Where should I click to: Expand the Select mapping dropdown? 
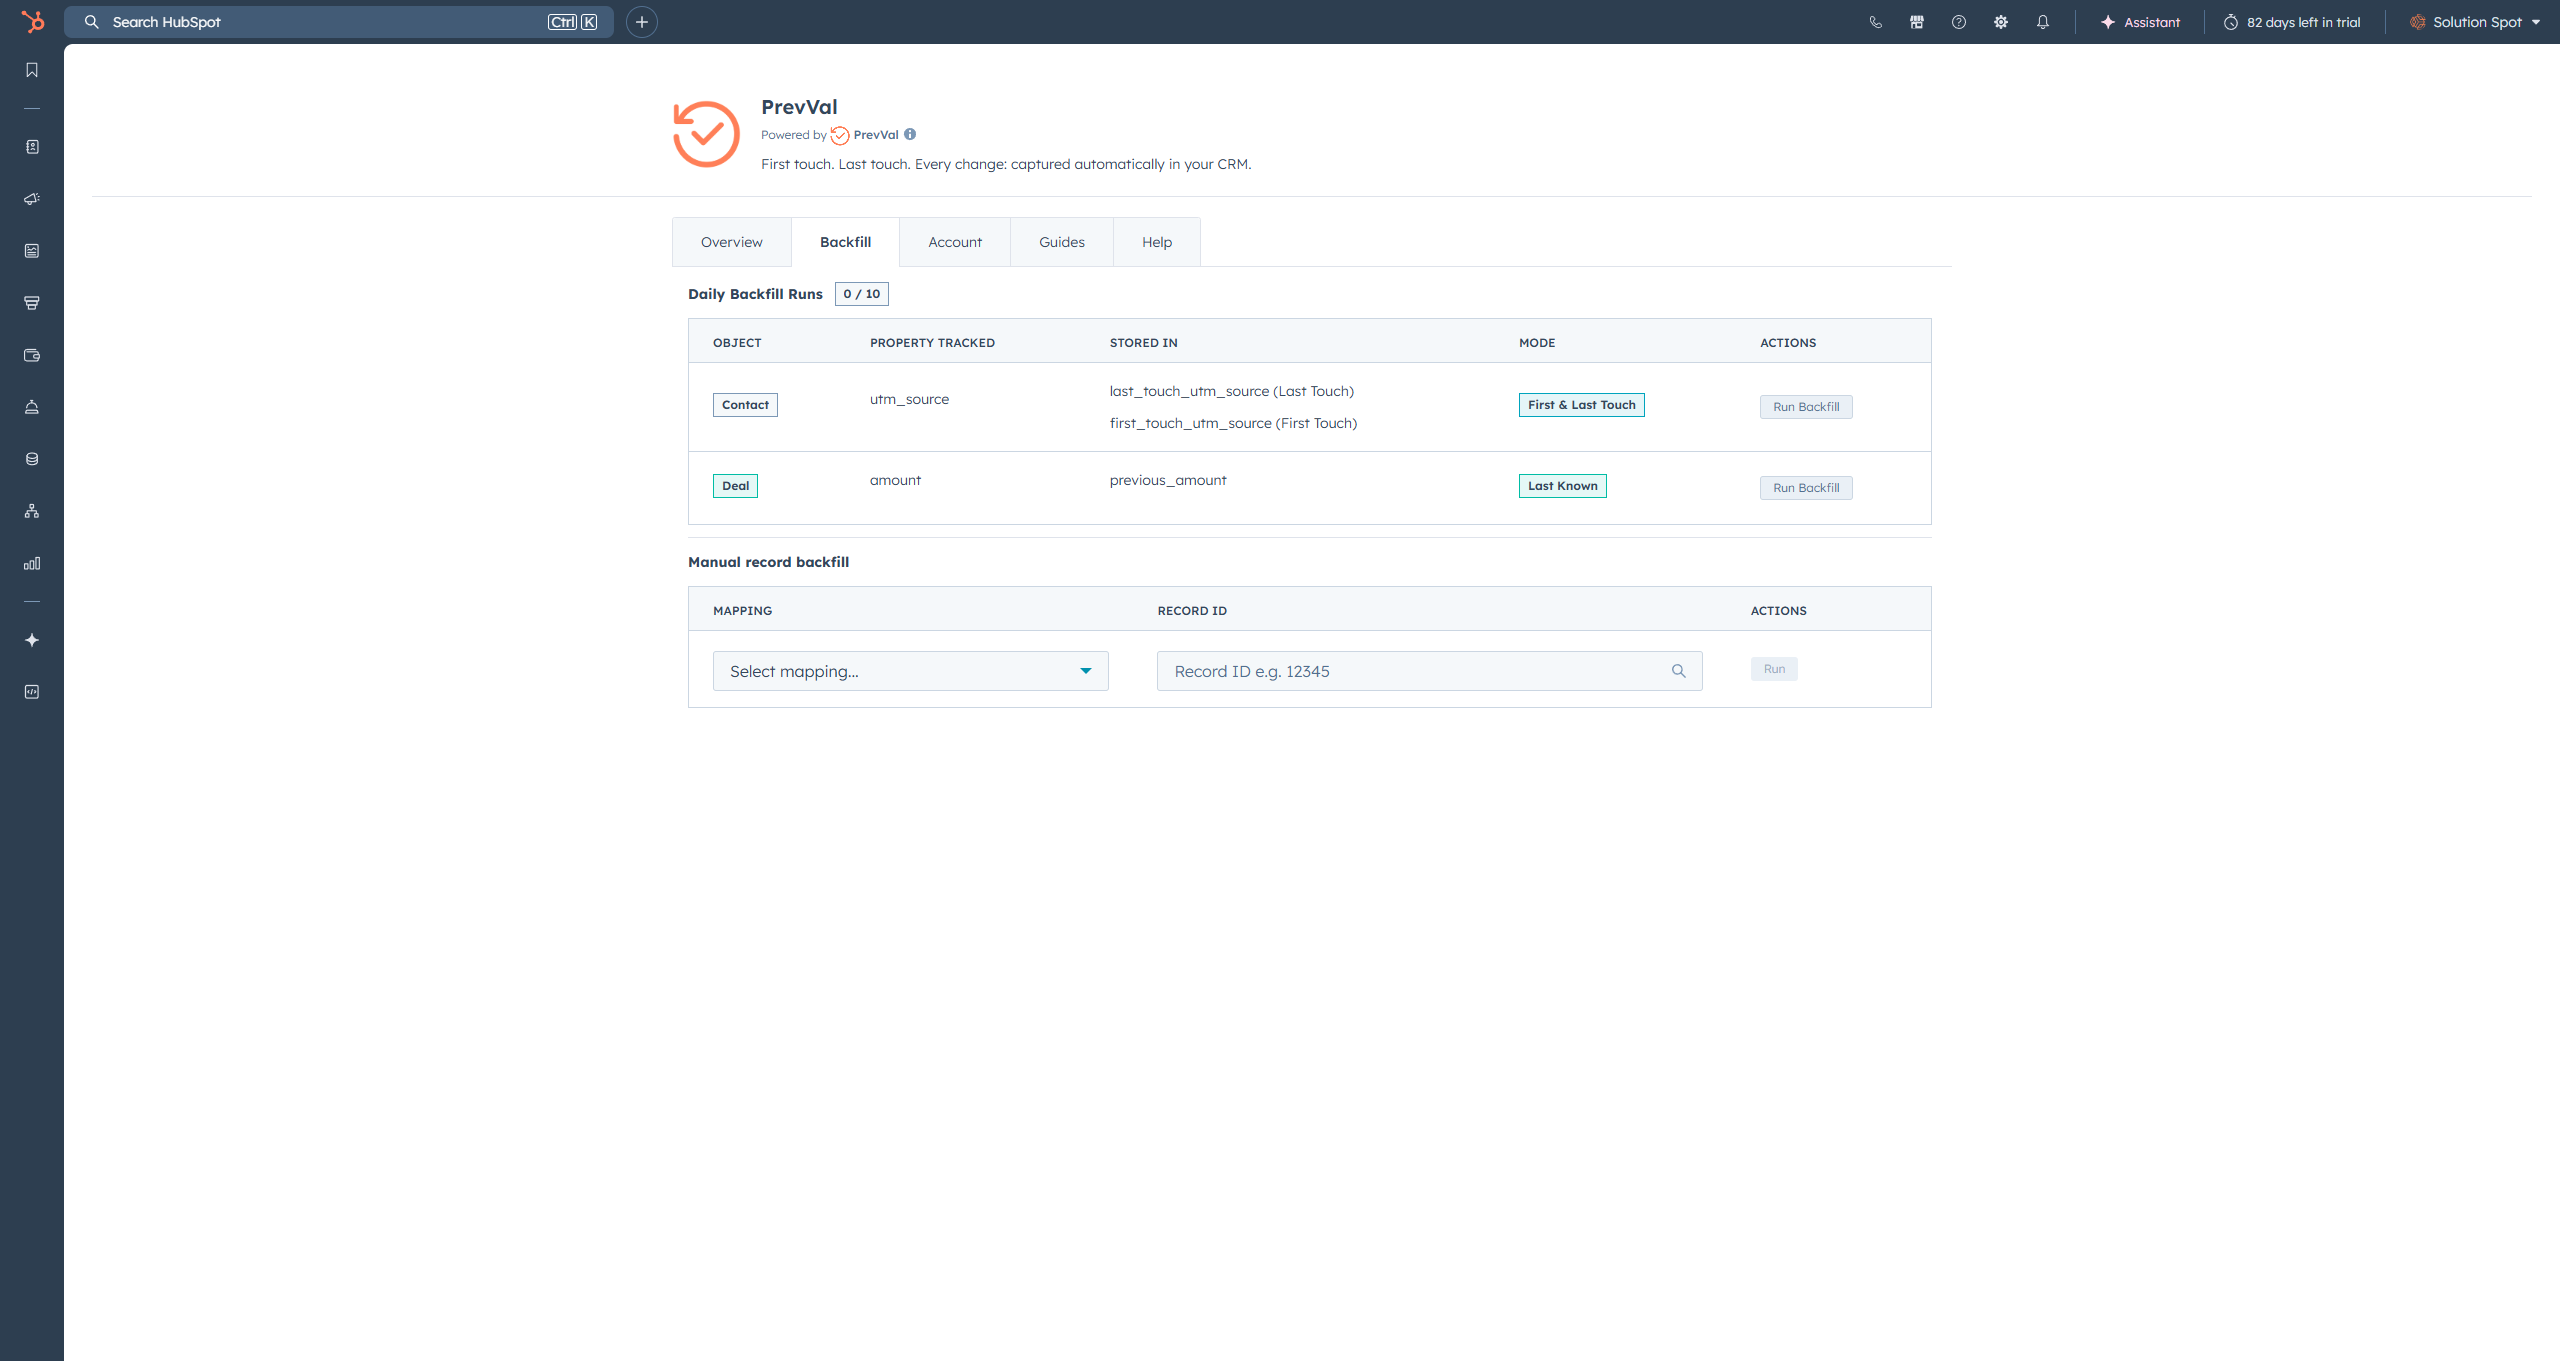click(910, 671)
